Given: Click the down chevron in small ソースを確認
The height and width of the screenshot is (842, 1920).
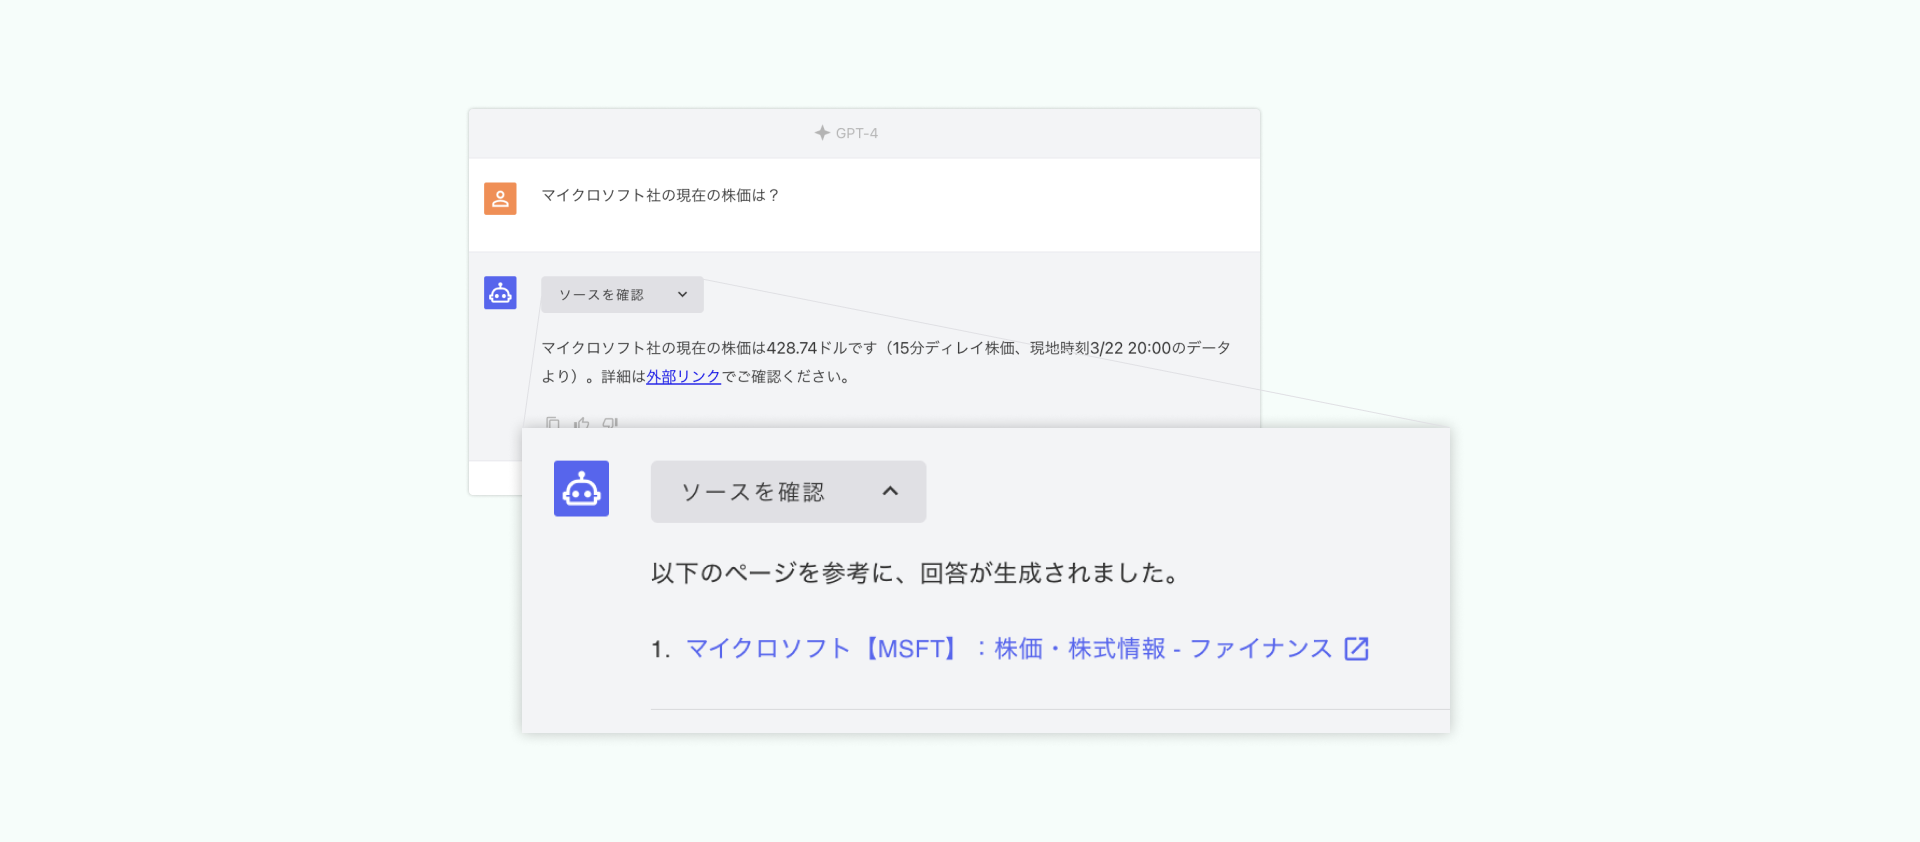Looking at the screenshot, I should (682, 294).
